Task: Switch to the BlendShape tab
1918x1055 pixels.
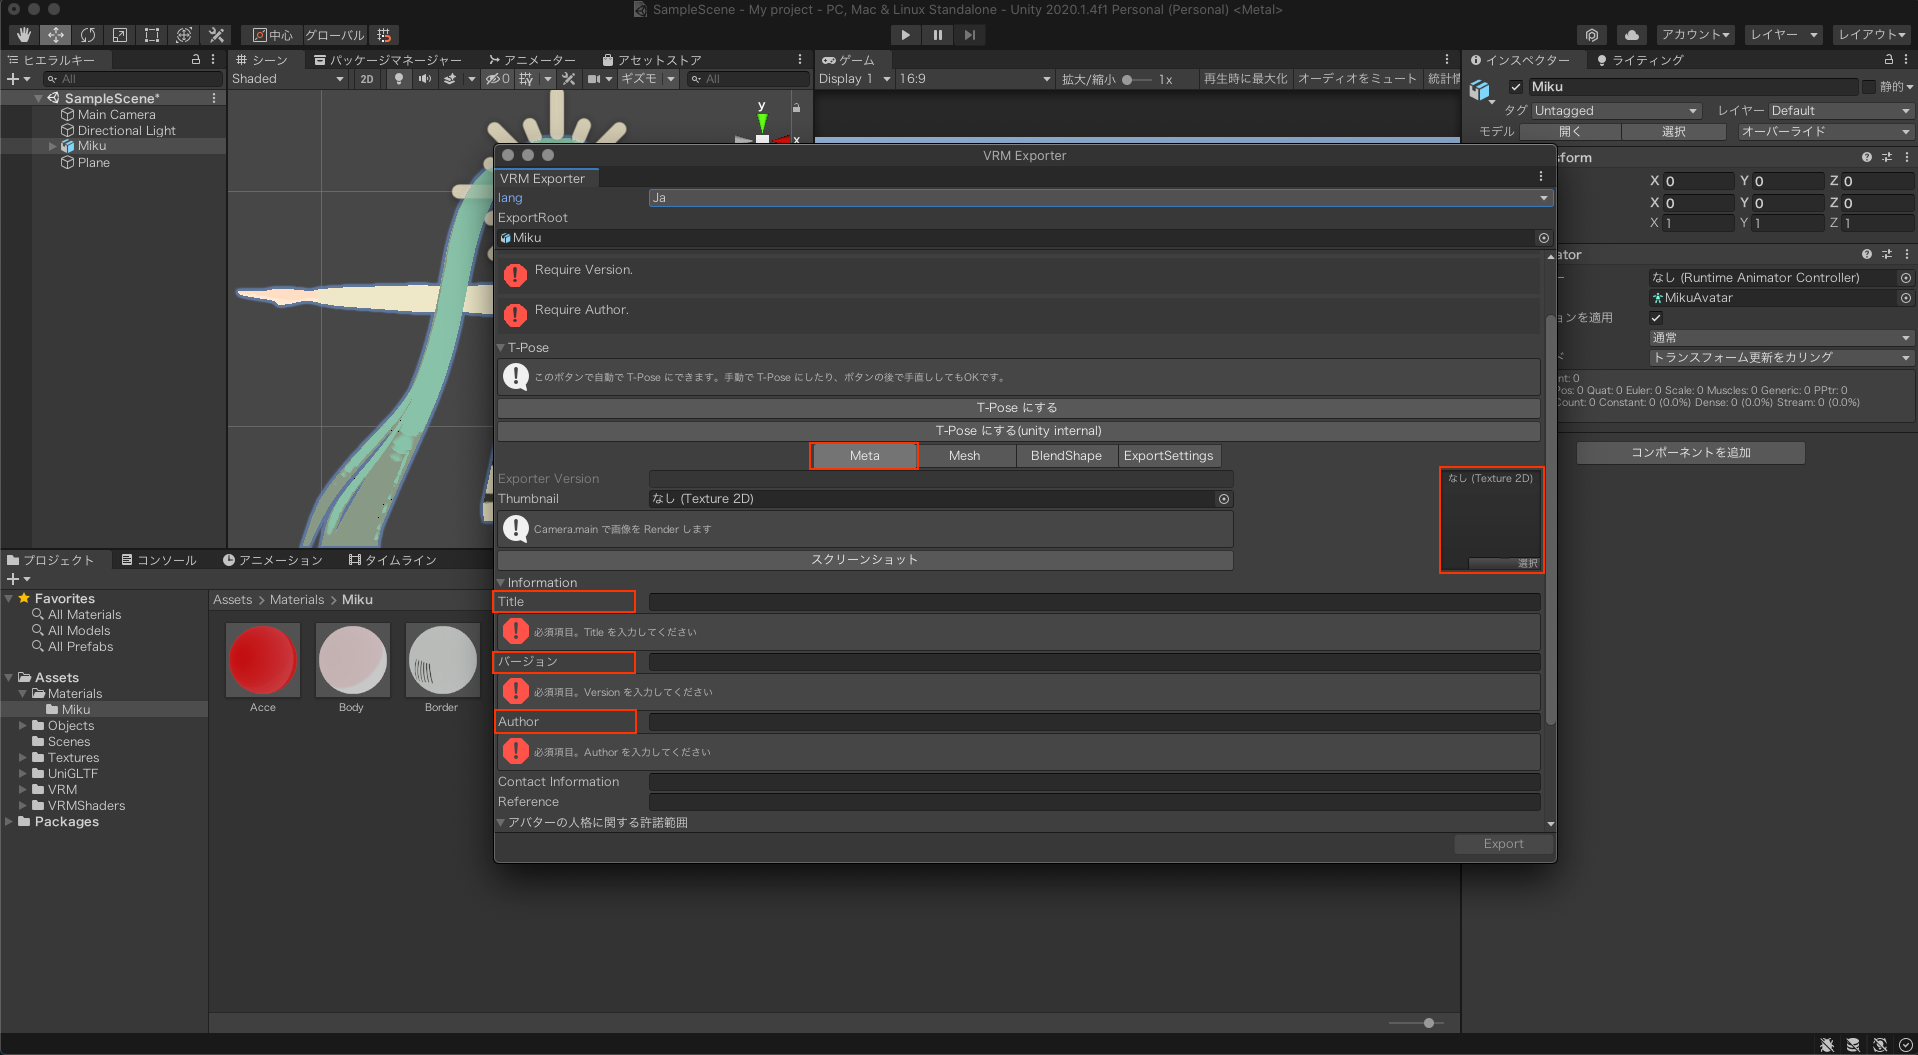Action: 1066,456
